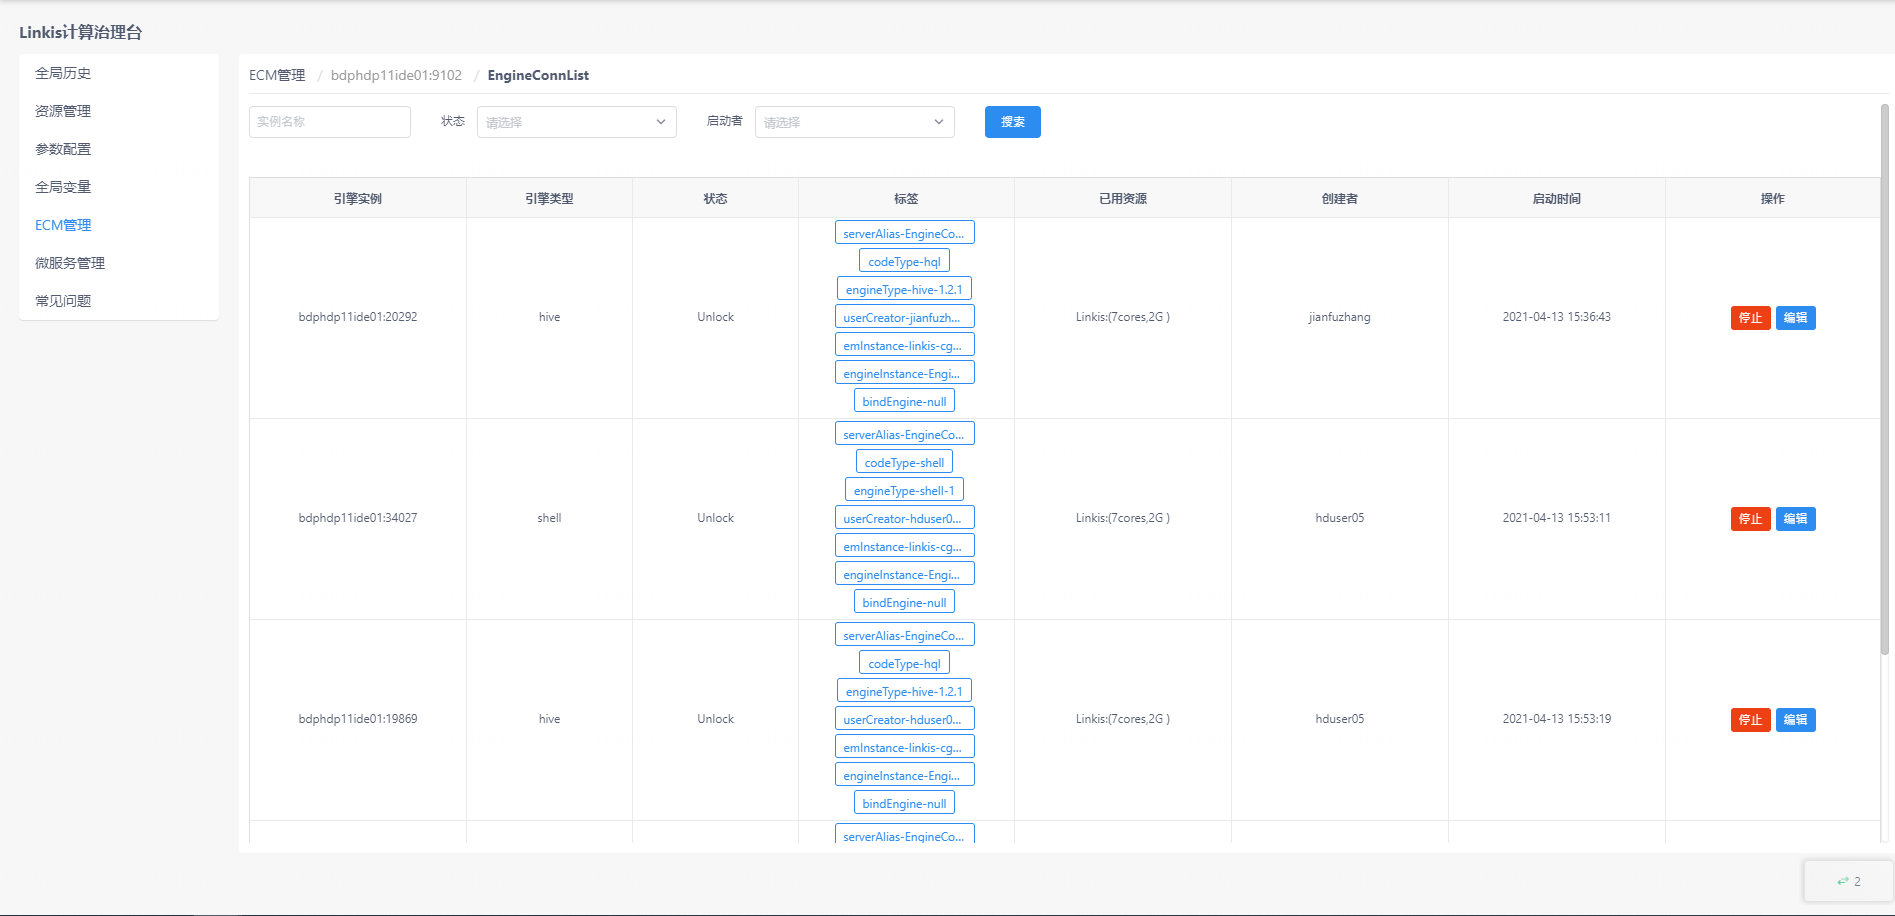Viewport: 1895px width, 916px height.
Task: Click the 搜索 search button
Action: point(1012,122)
